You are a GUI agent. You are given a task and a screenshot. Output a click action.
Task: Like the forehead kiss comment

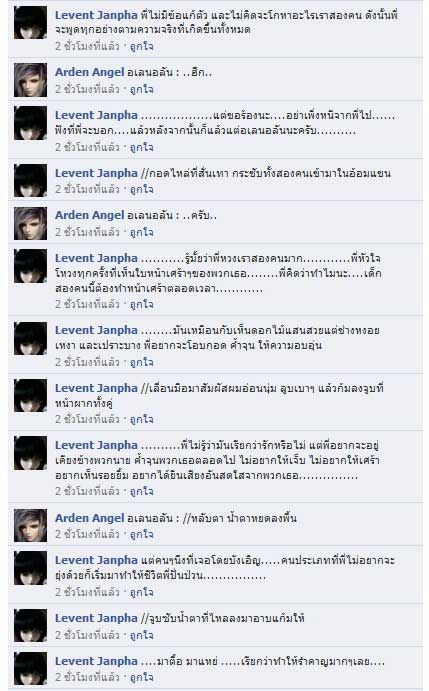[x=142, y=419]
